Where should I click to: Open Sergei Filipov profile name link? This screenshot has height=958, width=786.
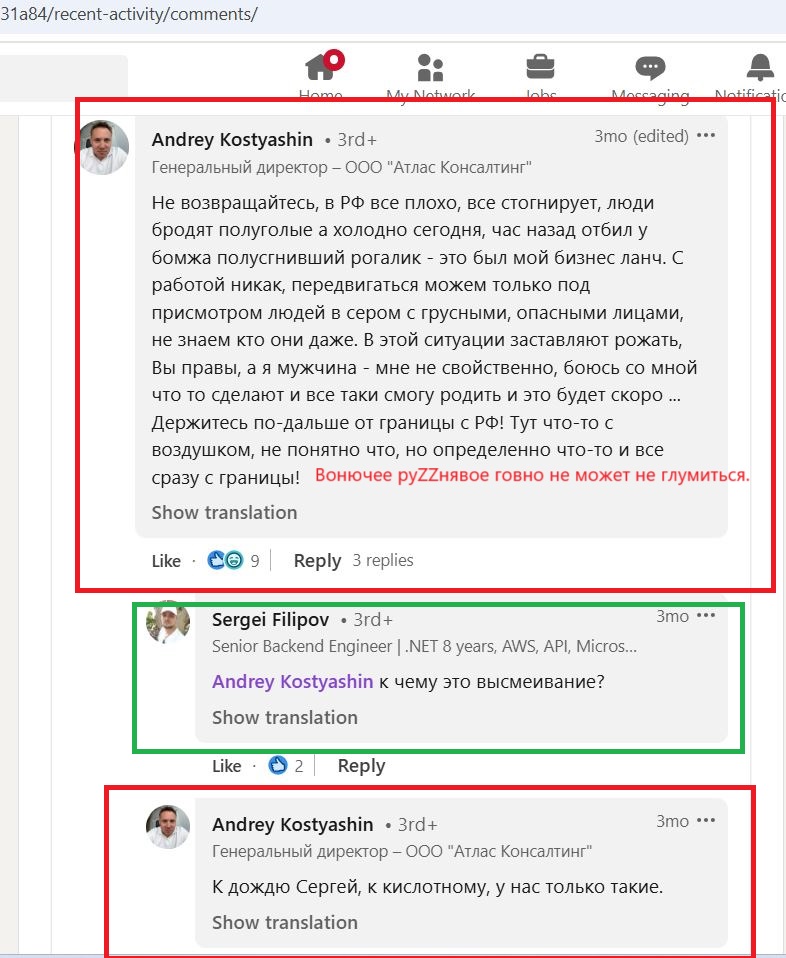tap(270, 620)
